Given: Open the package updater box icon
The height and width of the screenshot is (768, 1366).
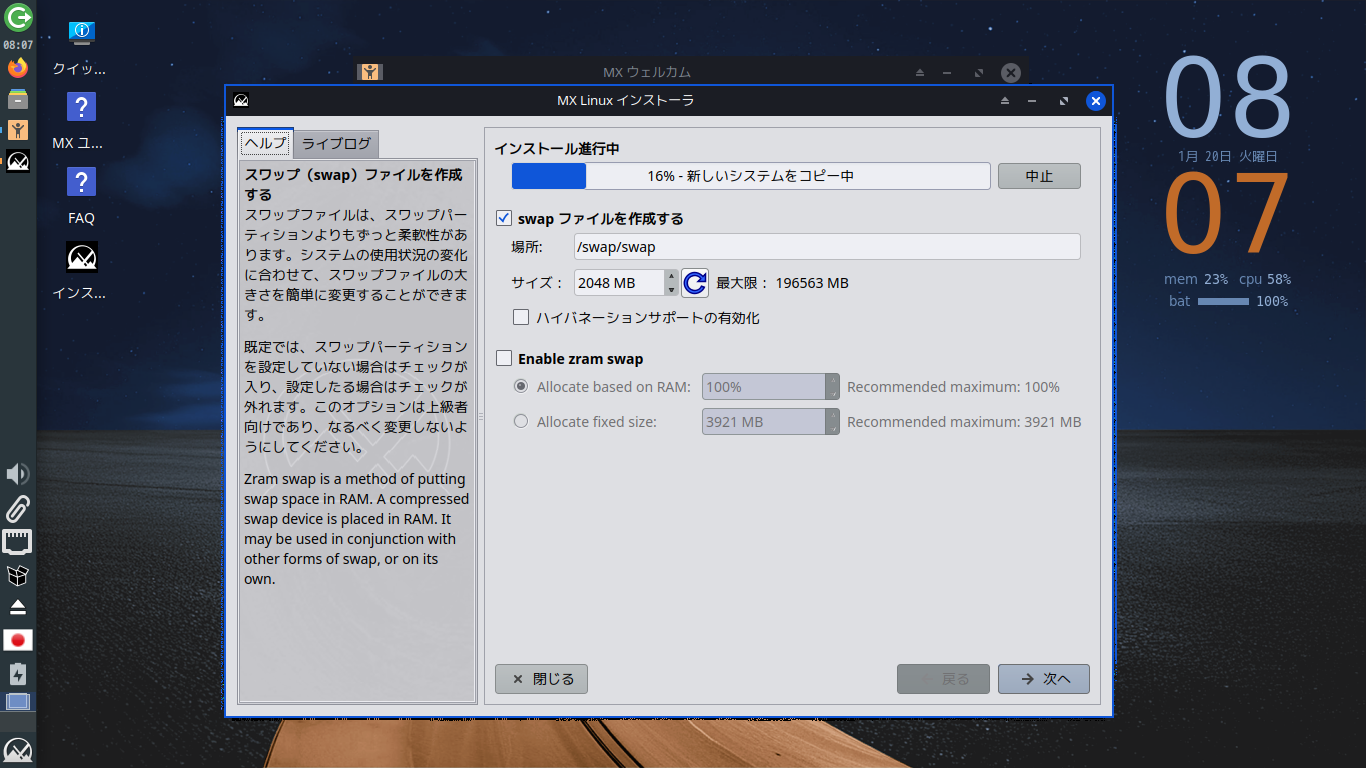Looking at the screenshot, I should [x=18, y=575].
